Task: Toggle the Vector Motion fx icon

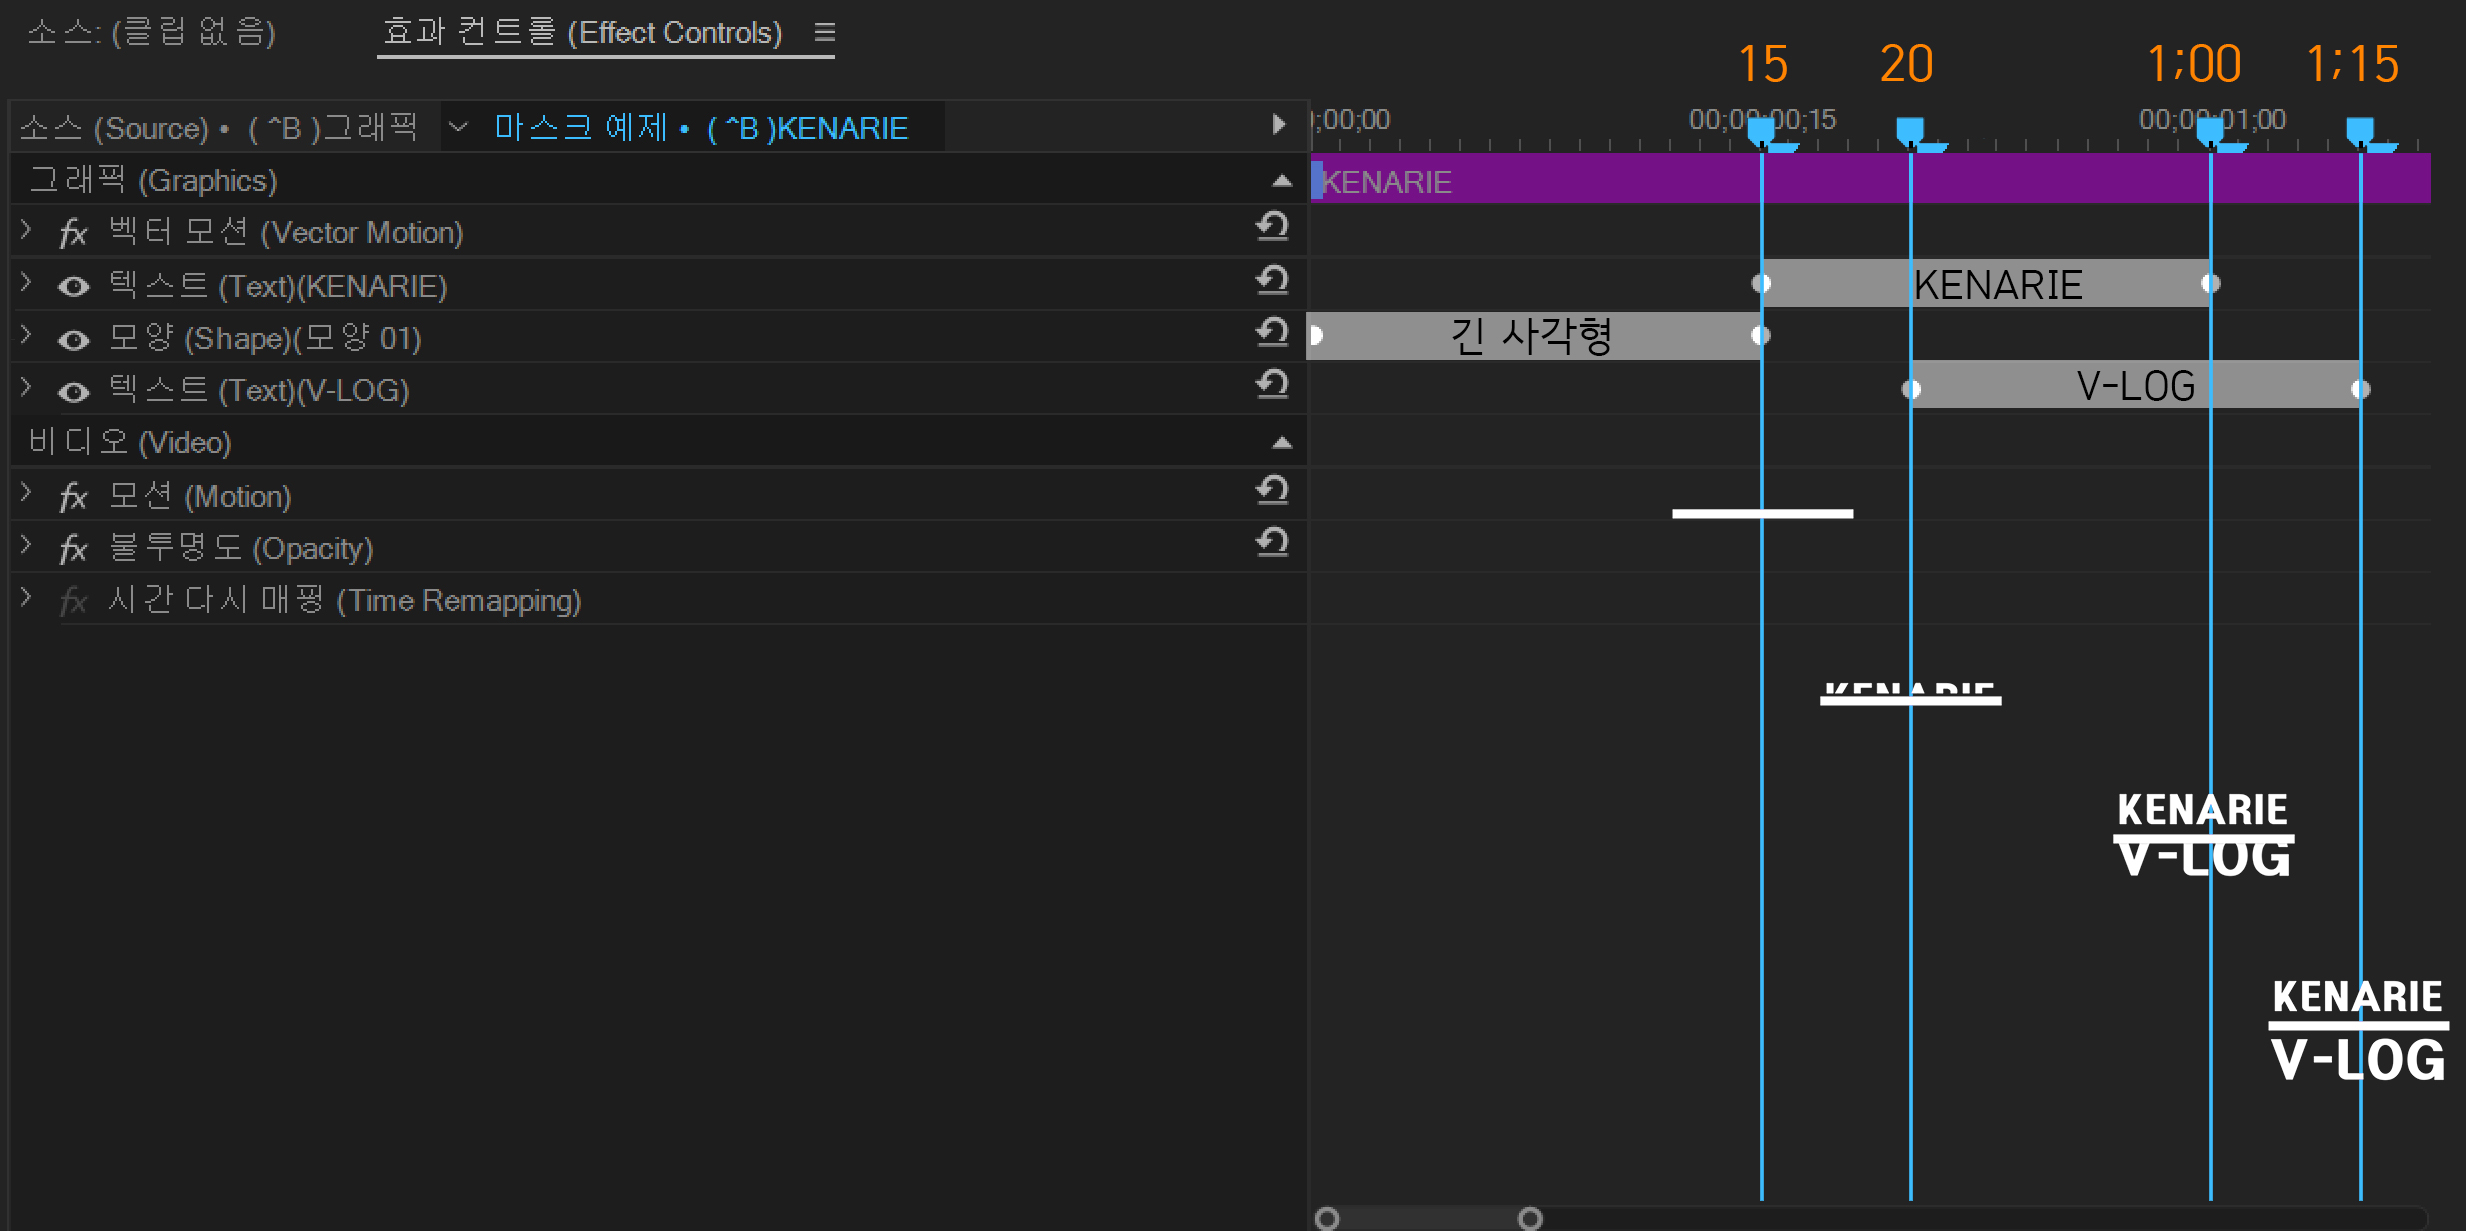Action: (x=73, y=234)
